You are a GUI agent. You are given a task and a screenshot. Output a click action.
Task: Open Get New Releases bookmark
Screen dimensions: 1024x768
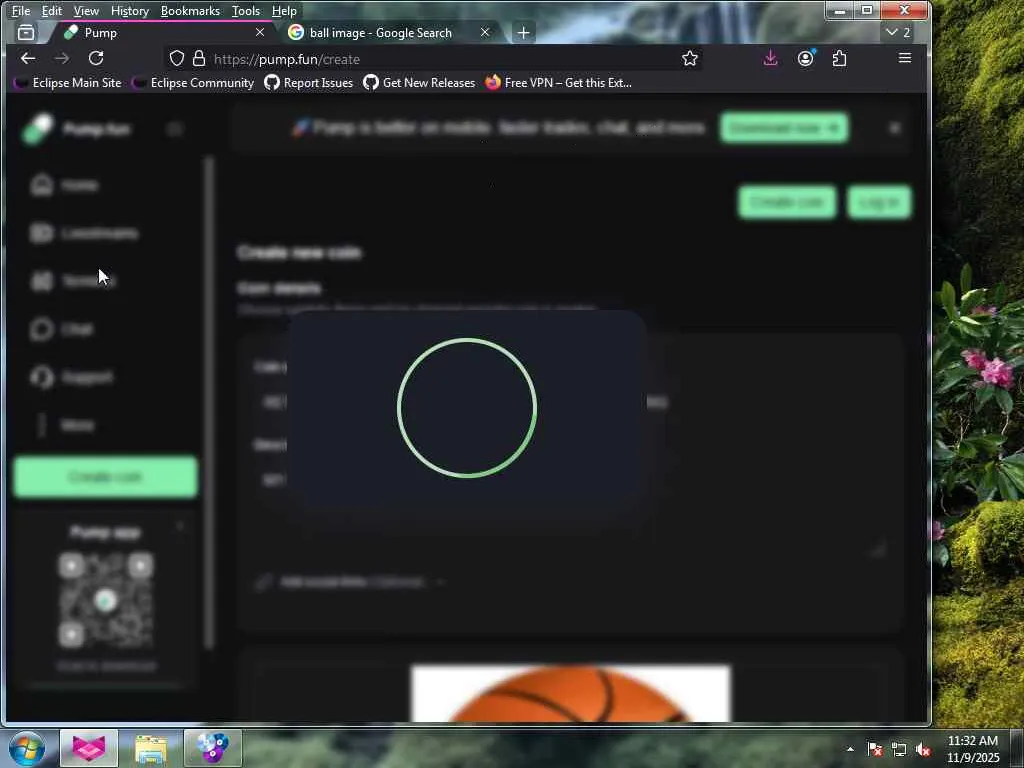[419, 82]
